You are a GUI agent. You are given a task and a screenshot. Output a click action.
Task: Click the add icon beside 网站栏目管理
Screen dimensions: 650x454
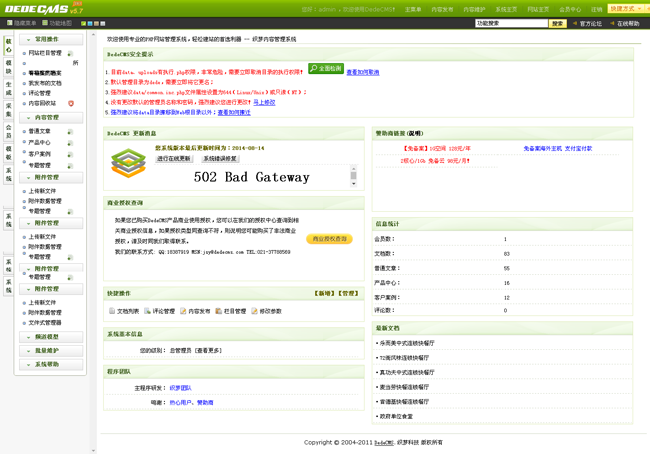click(70, 53)
